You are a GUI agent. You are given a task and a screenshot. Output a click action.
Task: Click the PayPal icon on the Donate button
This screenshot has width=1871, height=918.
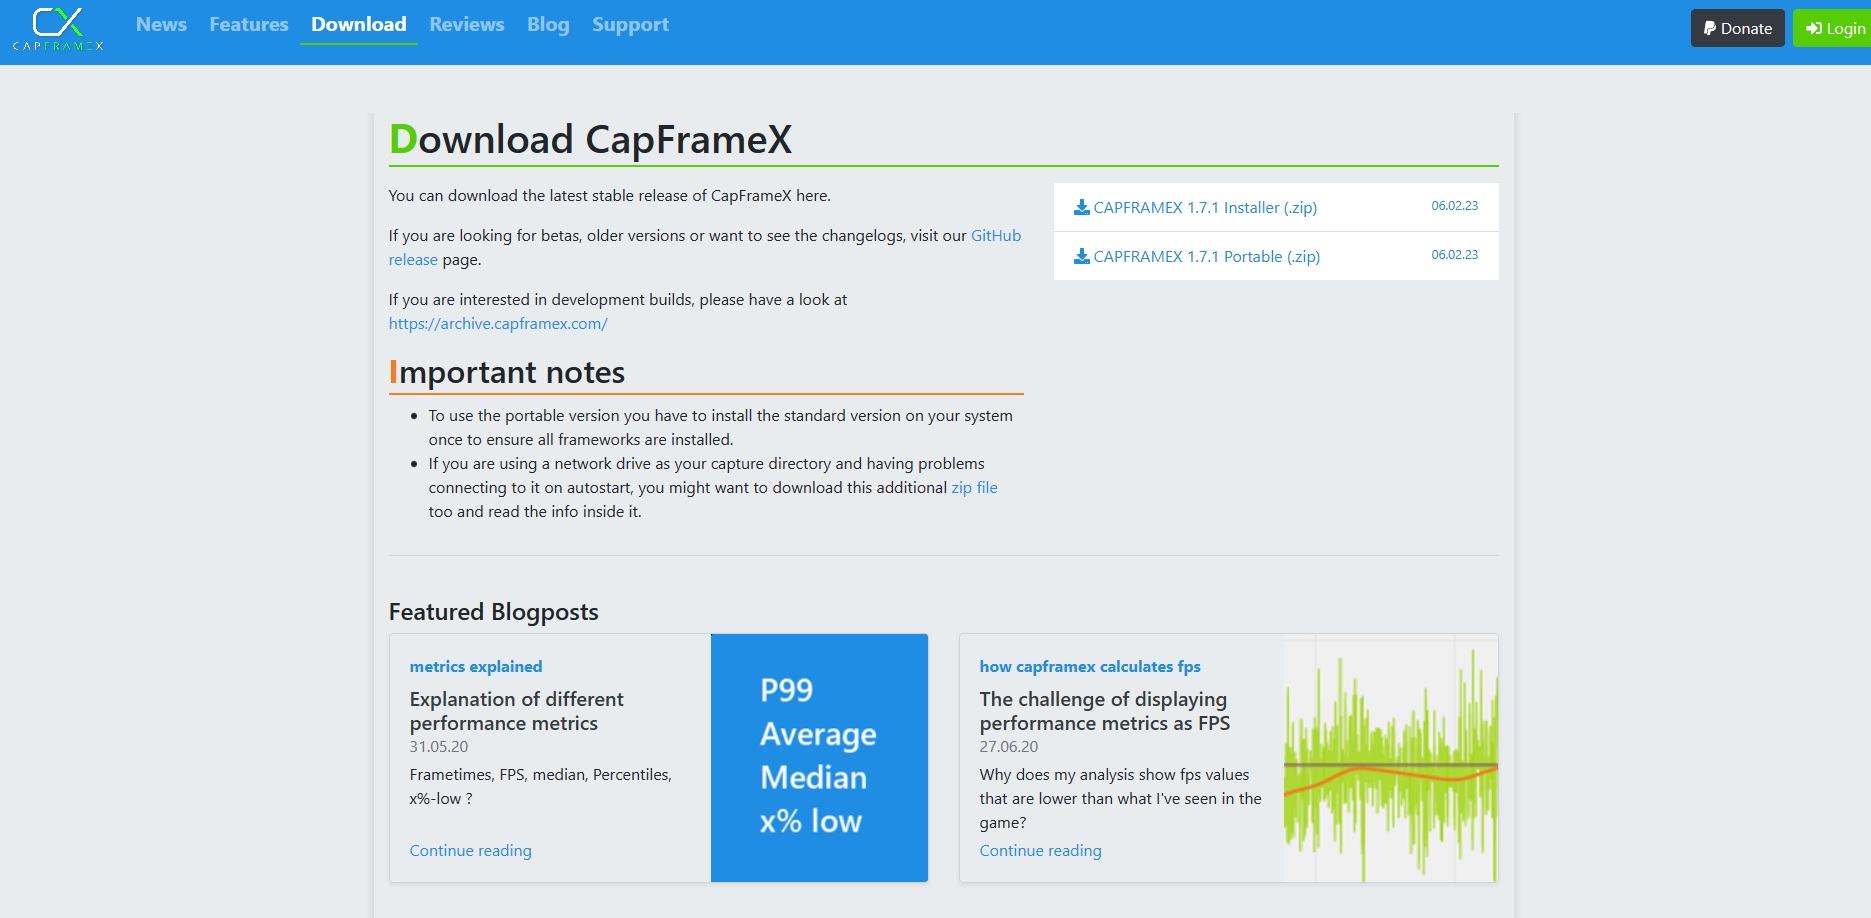click(1710, 29)
